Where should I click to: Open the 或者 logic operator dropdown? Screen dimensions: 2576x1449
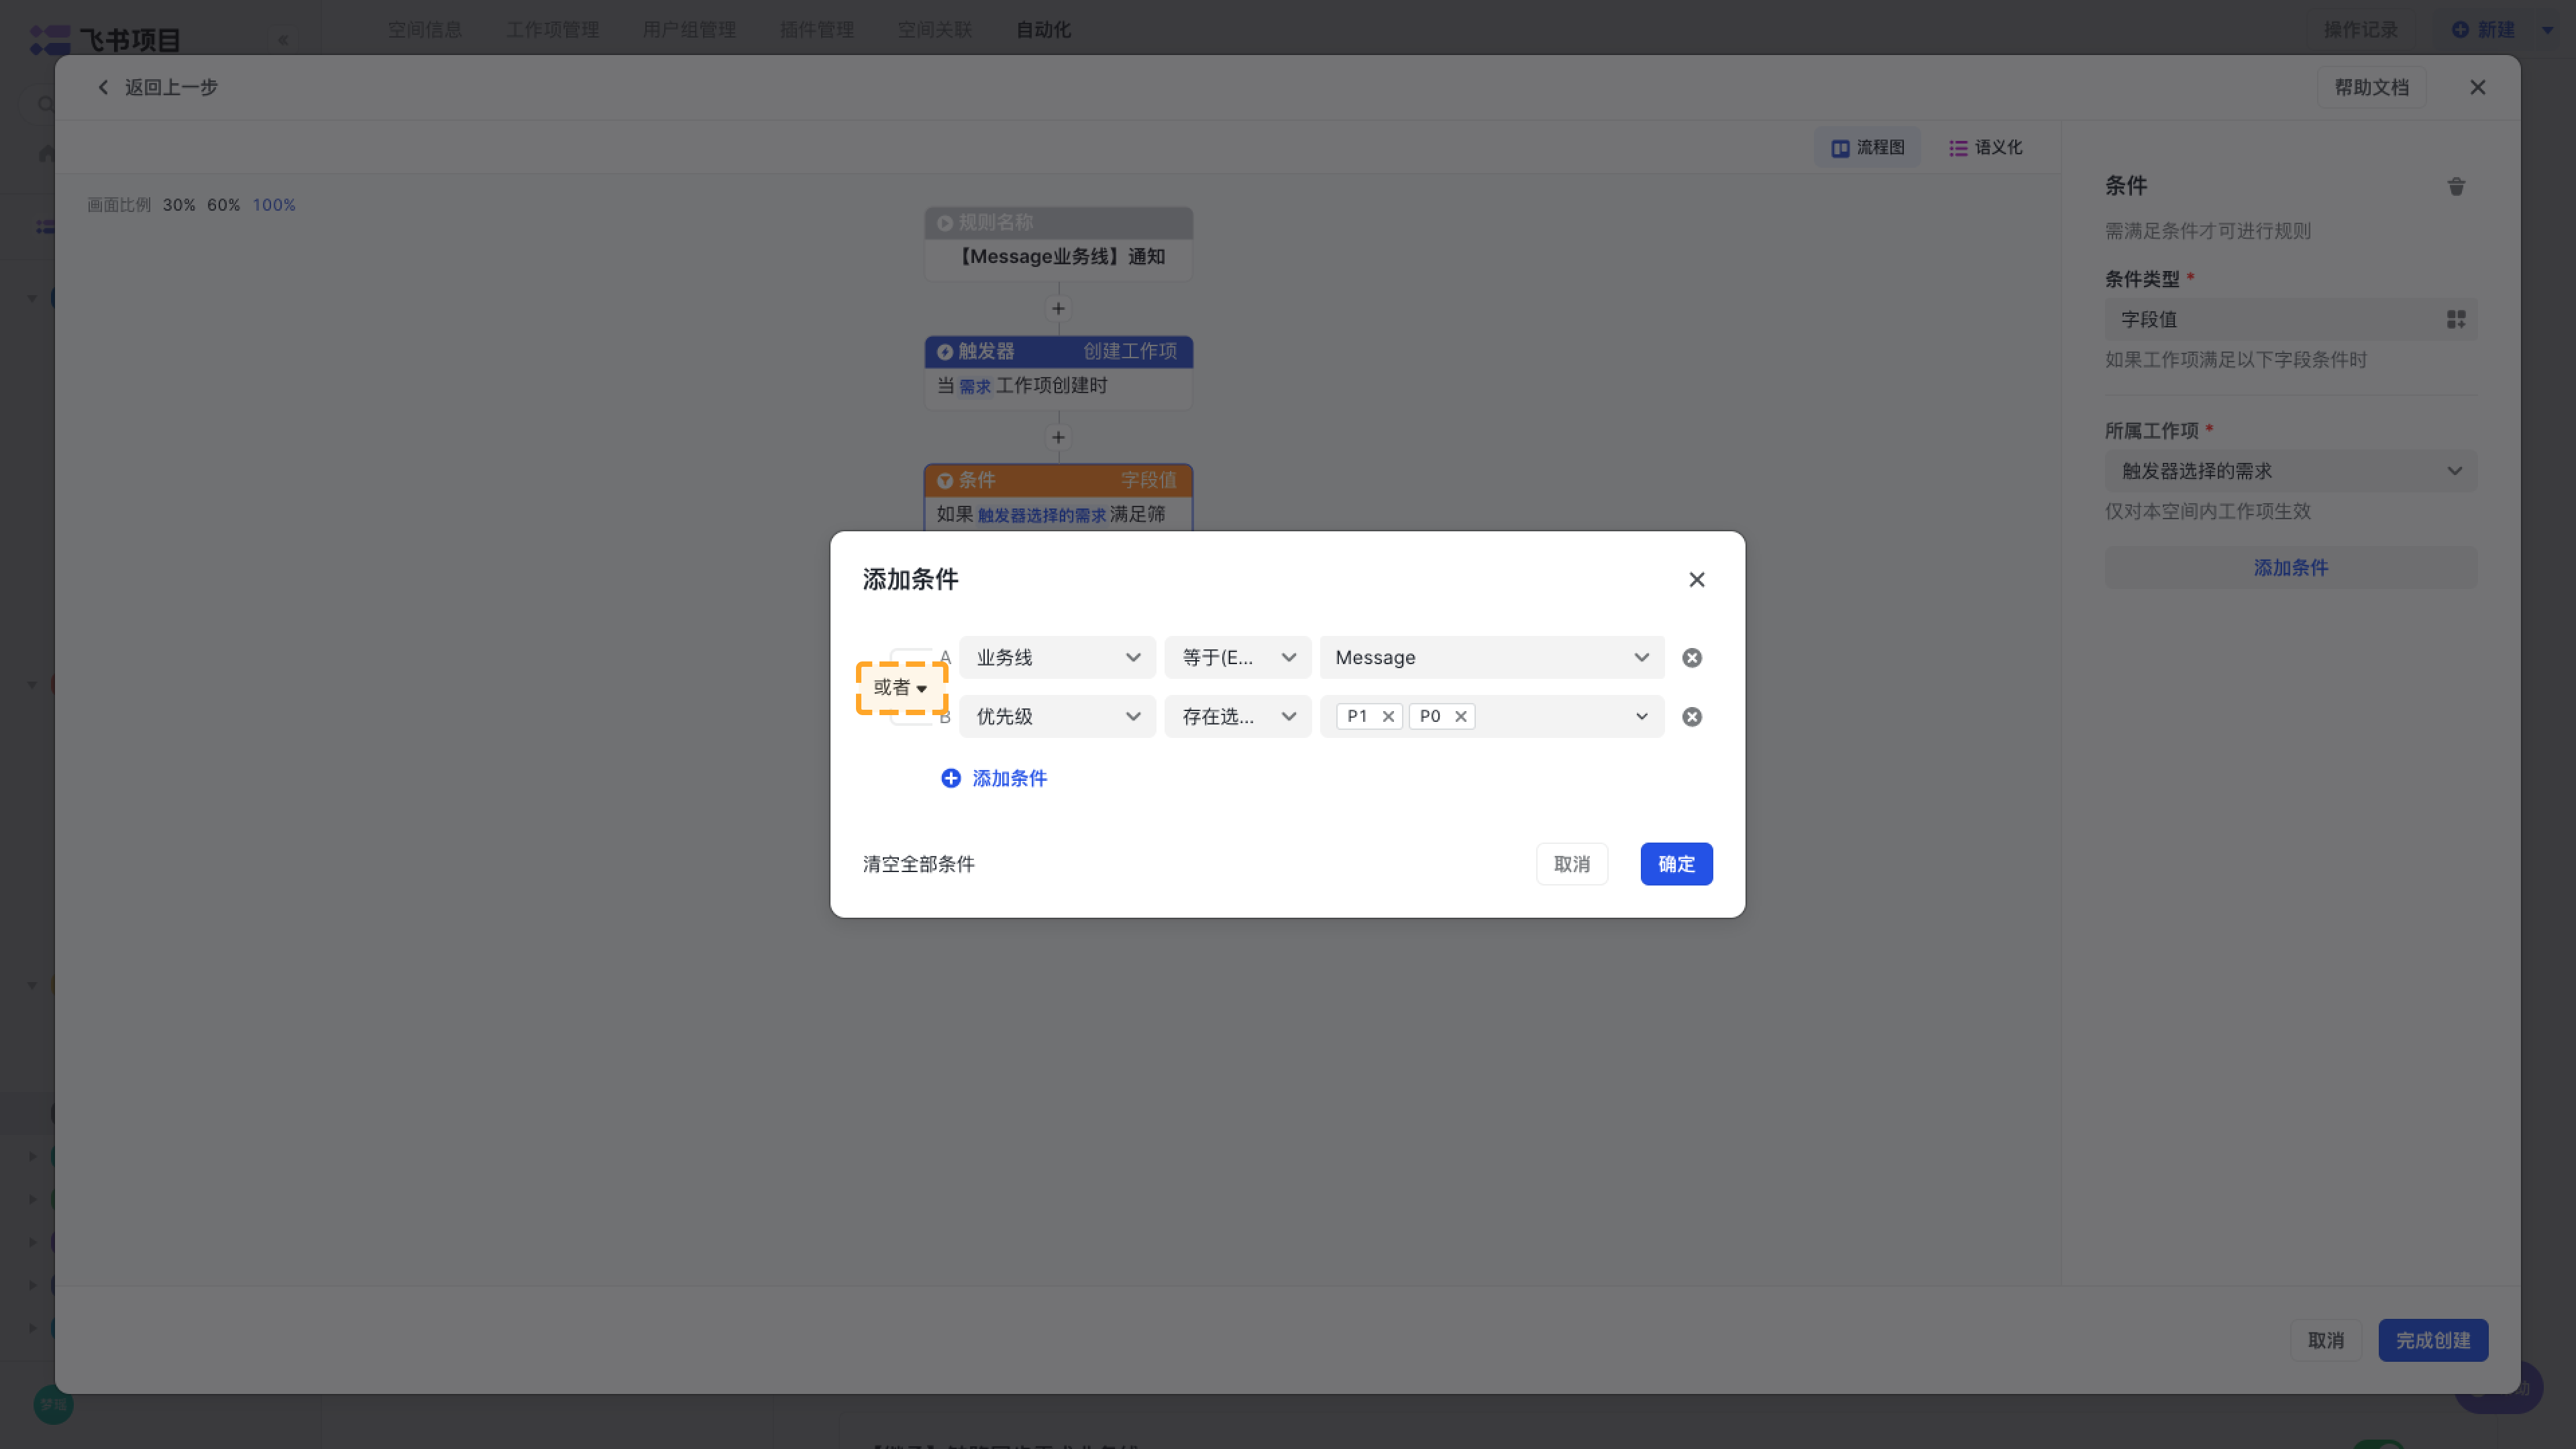(900, 688)
